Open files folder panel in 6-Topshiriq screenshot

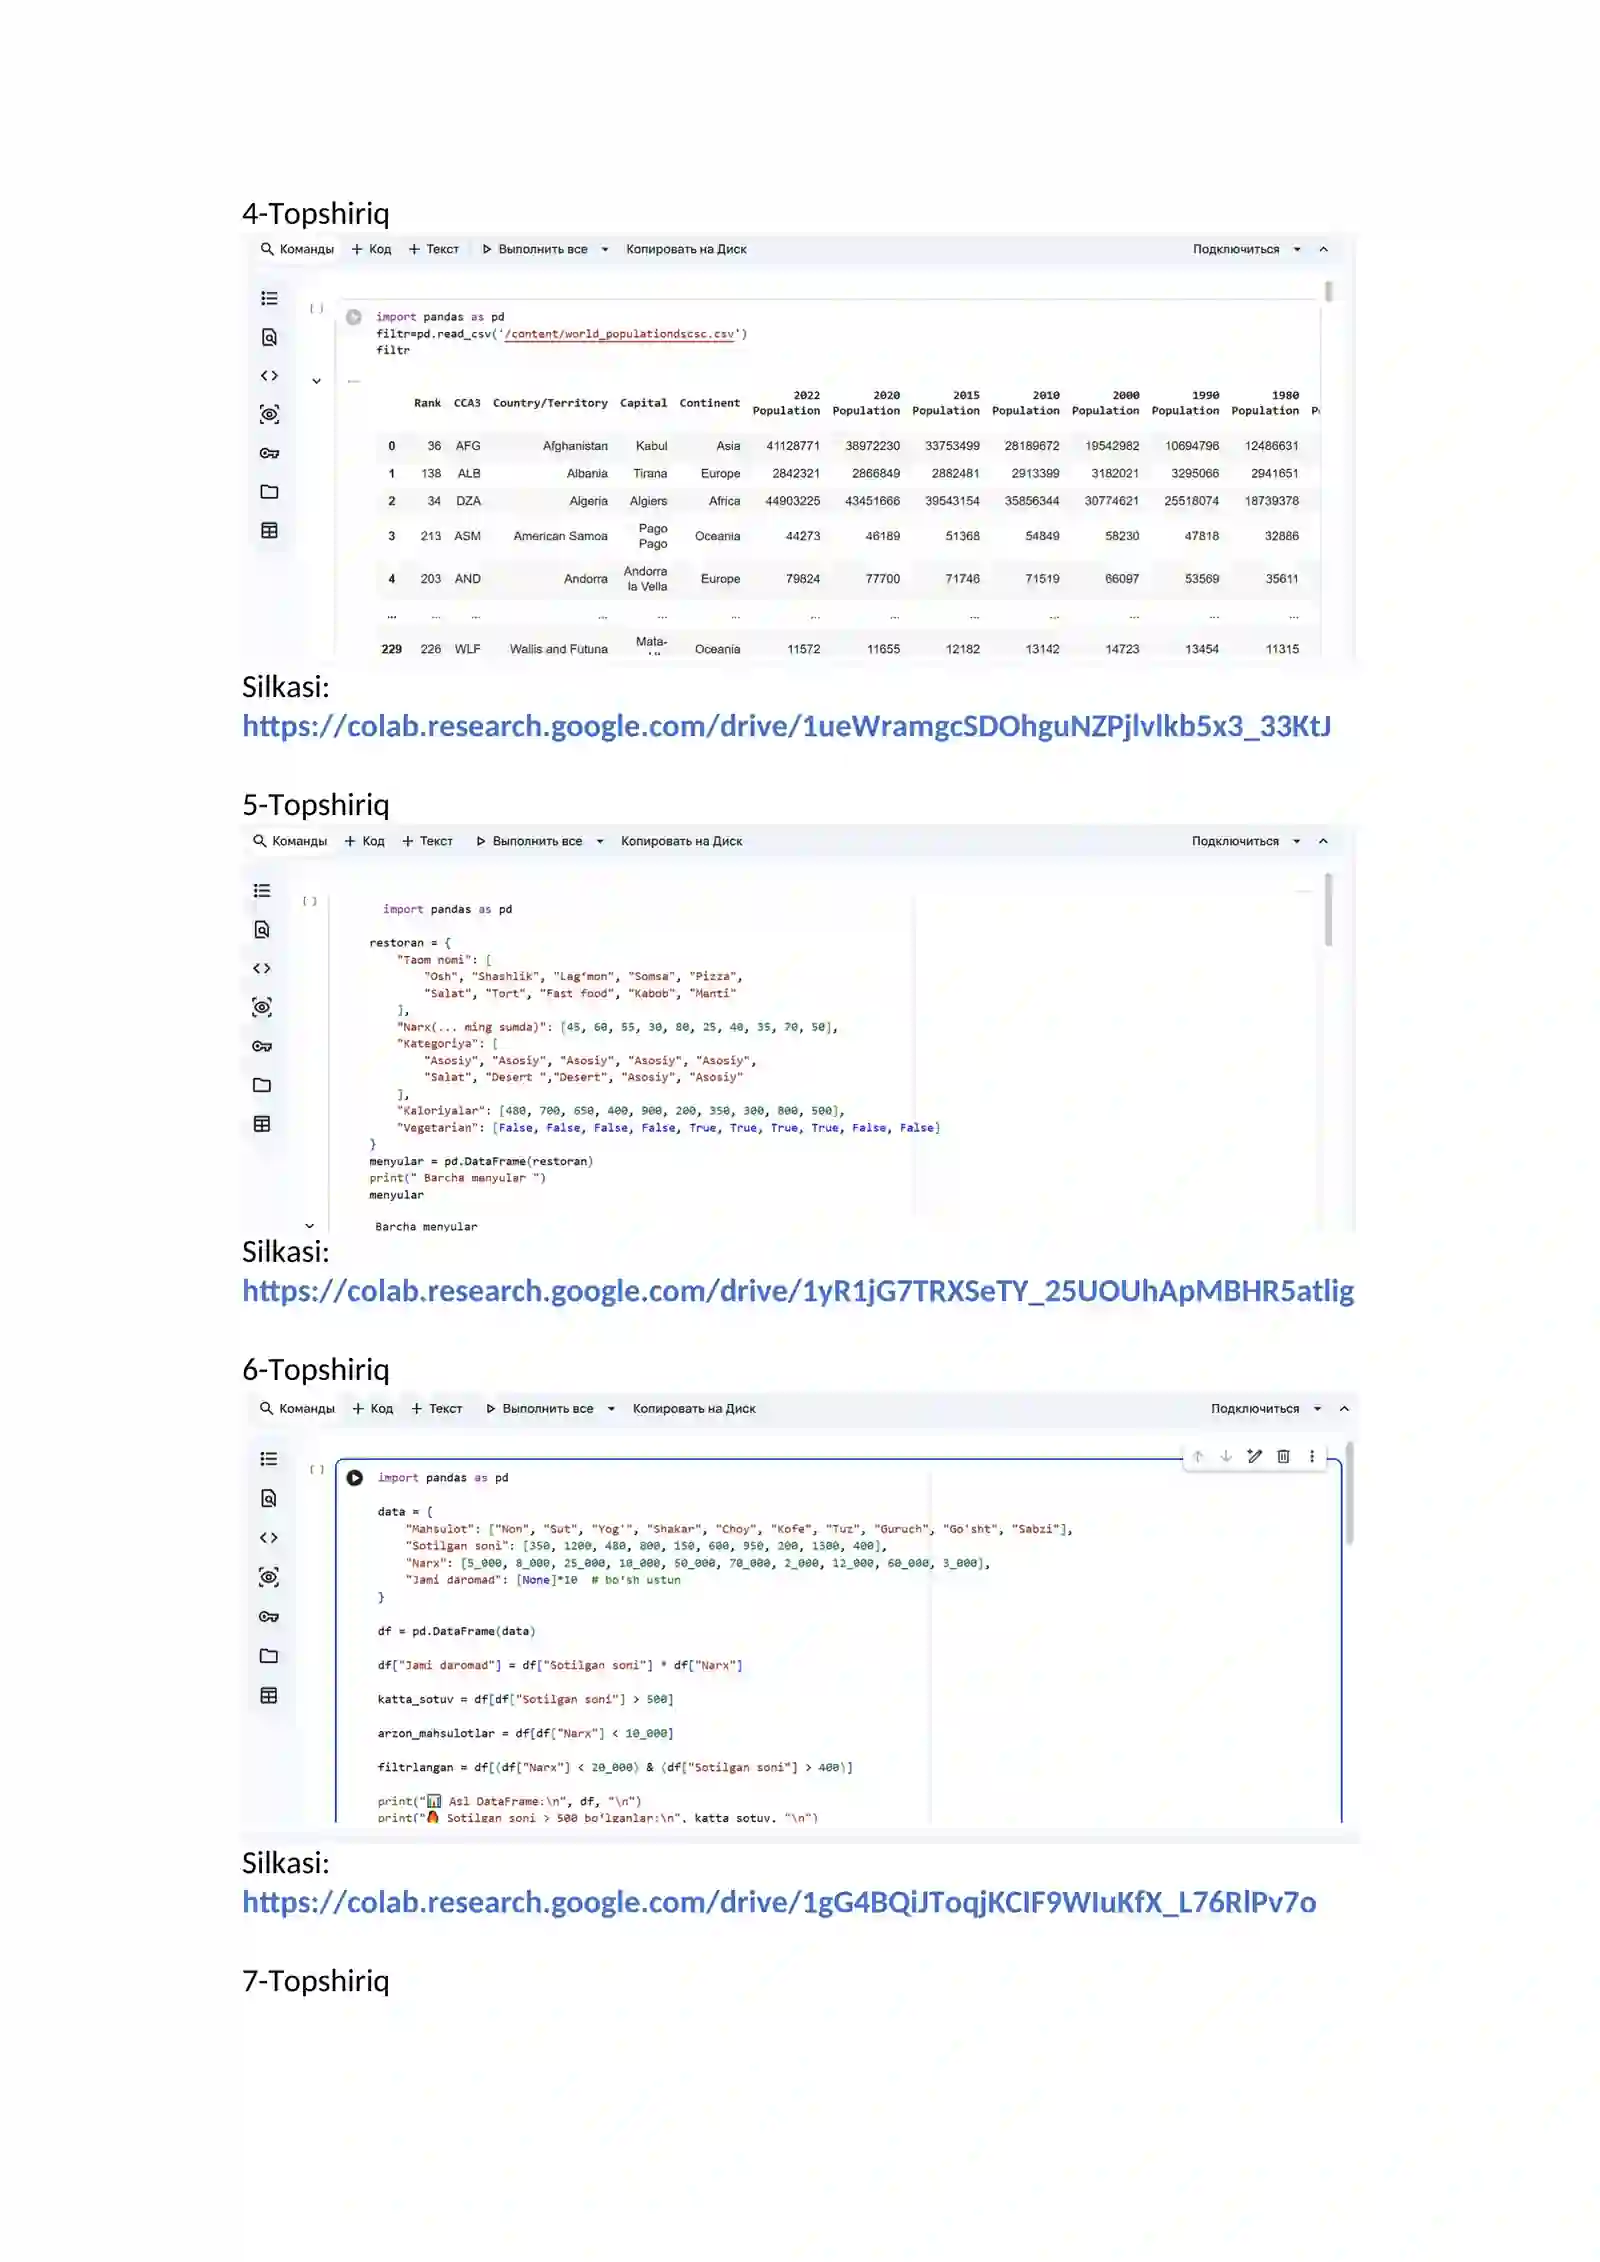(269, 1656)
